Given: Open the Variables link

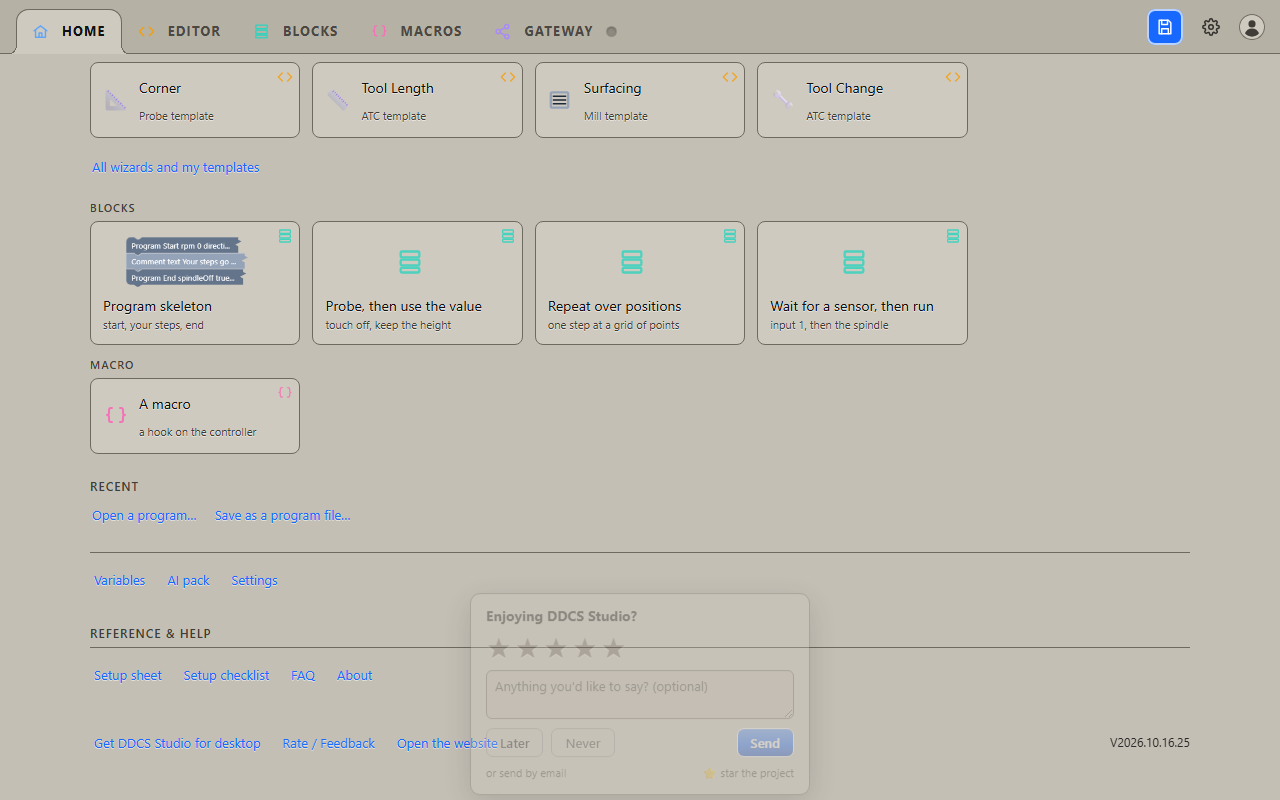Looking at the screenshot, I should (x=120, y=580).
